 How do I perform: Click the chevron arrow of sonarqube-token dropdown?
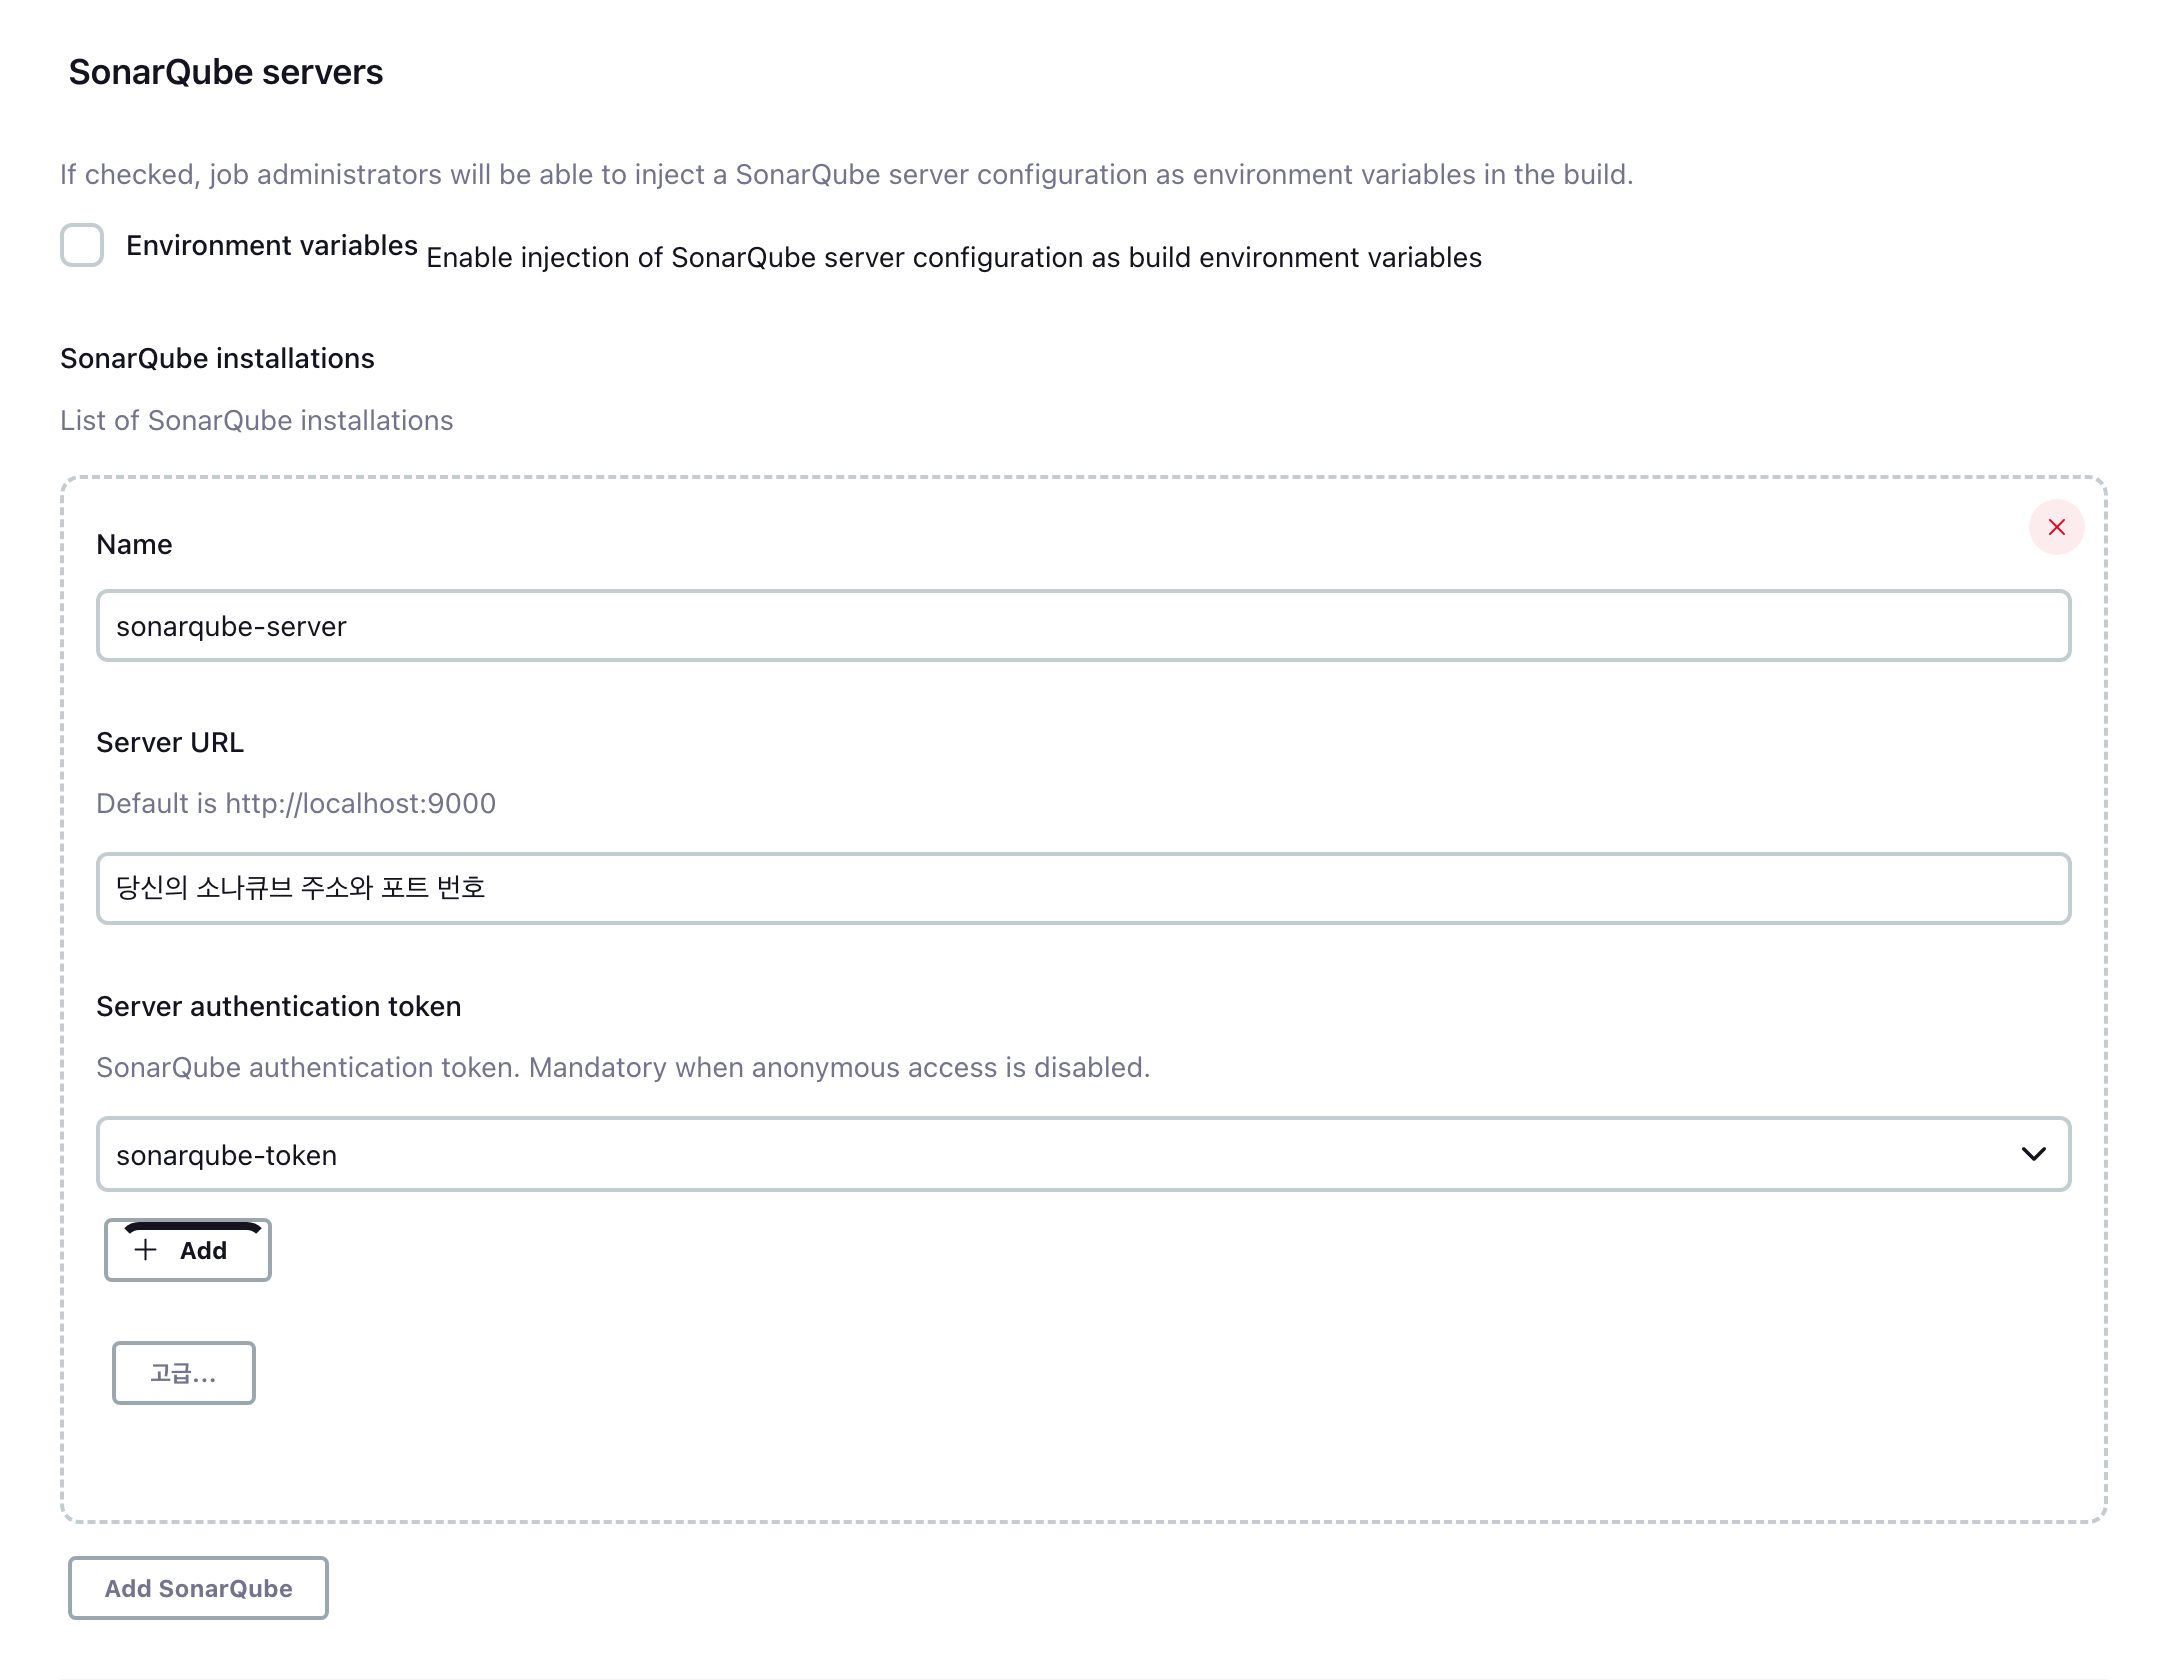[2033, 1154]
